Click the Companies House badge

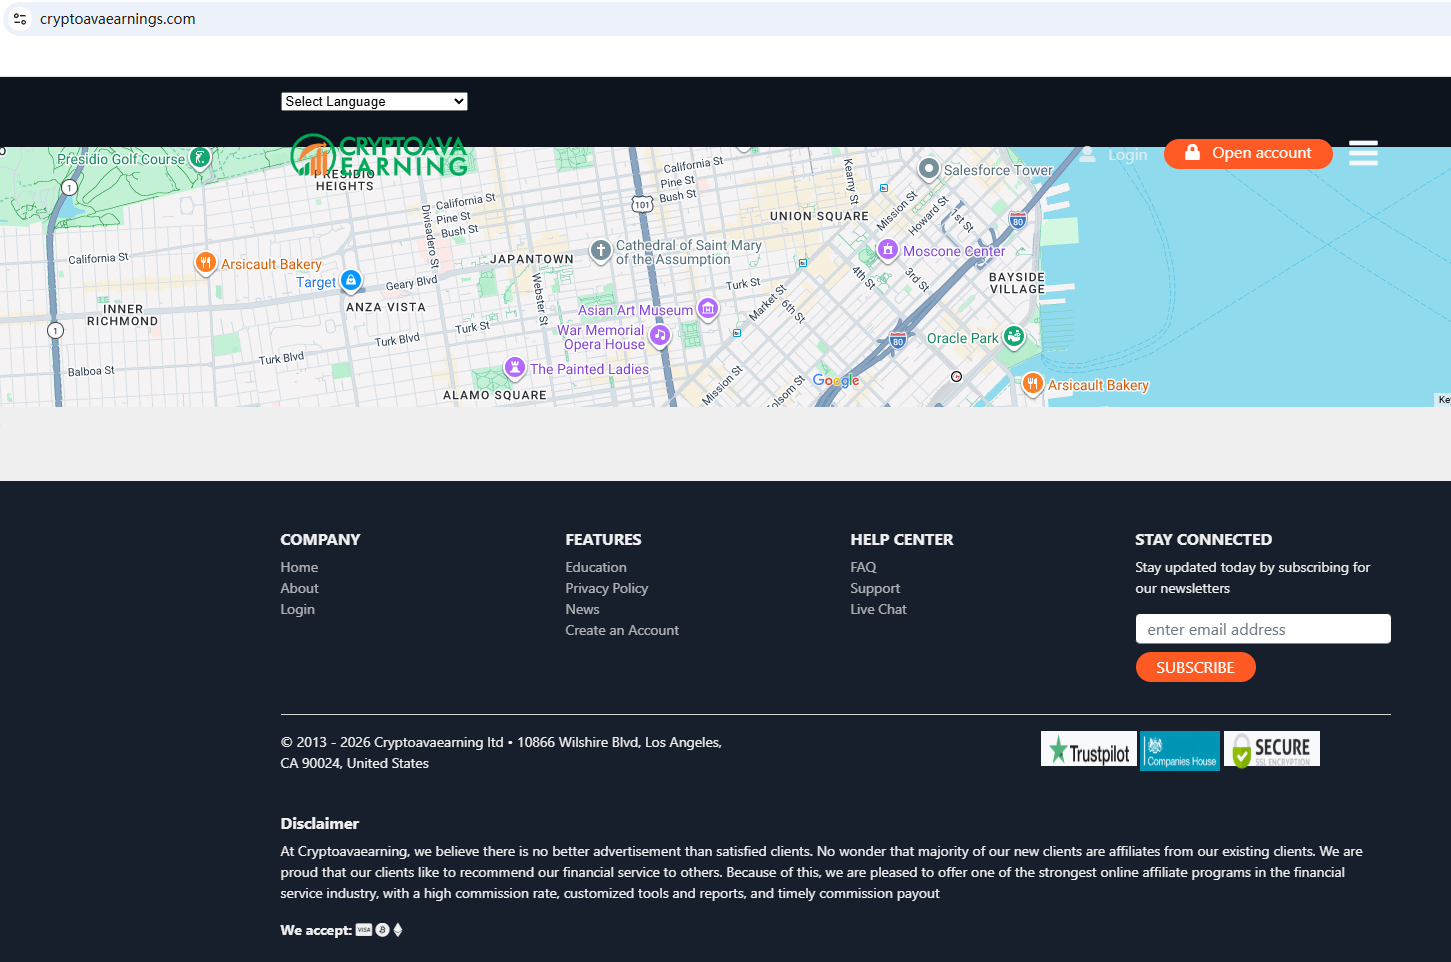tap(1180, 751)
